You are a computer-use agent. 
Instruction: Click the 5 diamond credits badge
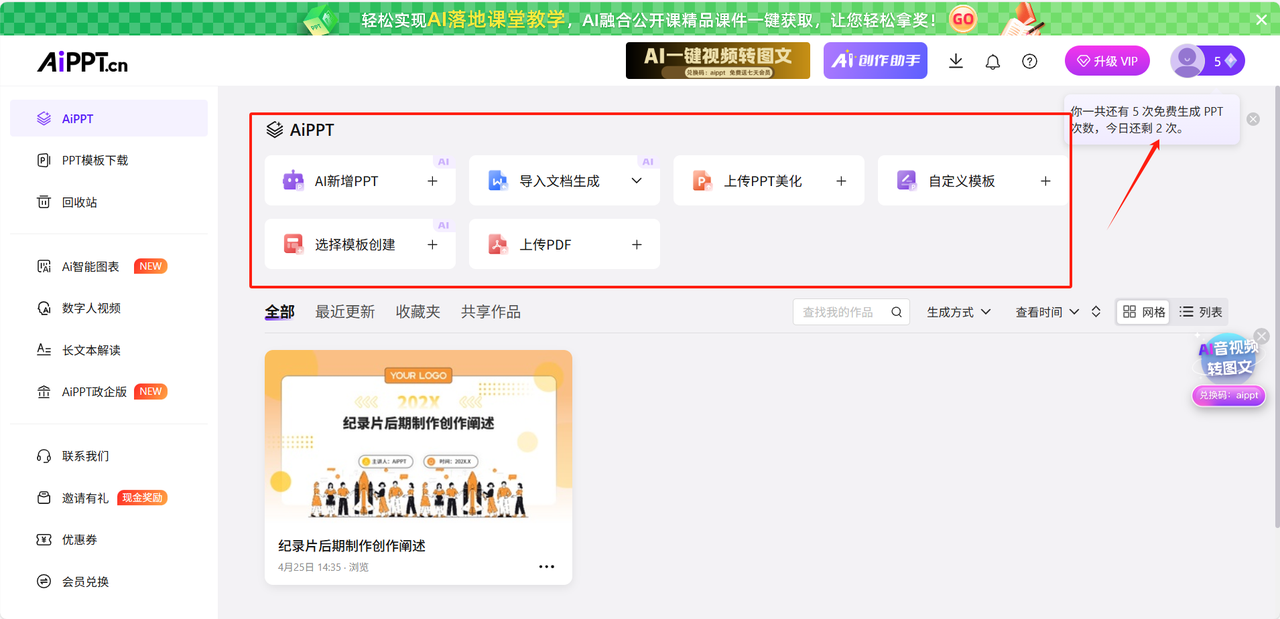[x=1226, y=61]
